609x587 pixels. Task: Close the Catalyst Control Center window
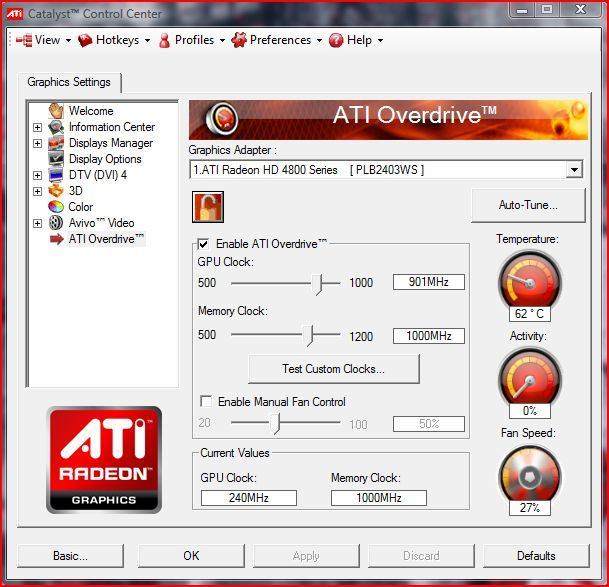(x=581, y=9)
